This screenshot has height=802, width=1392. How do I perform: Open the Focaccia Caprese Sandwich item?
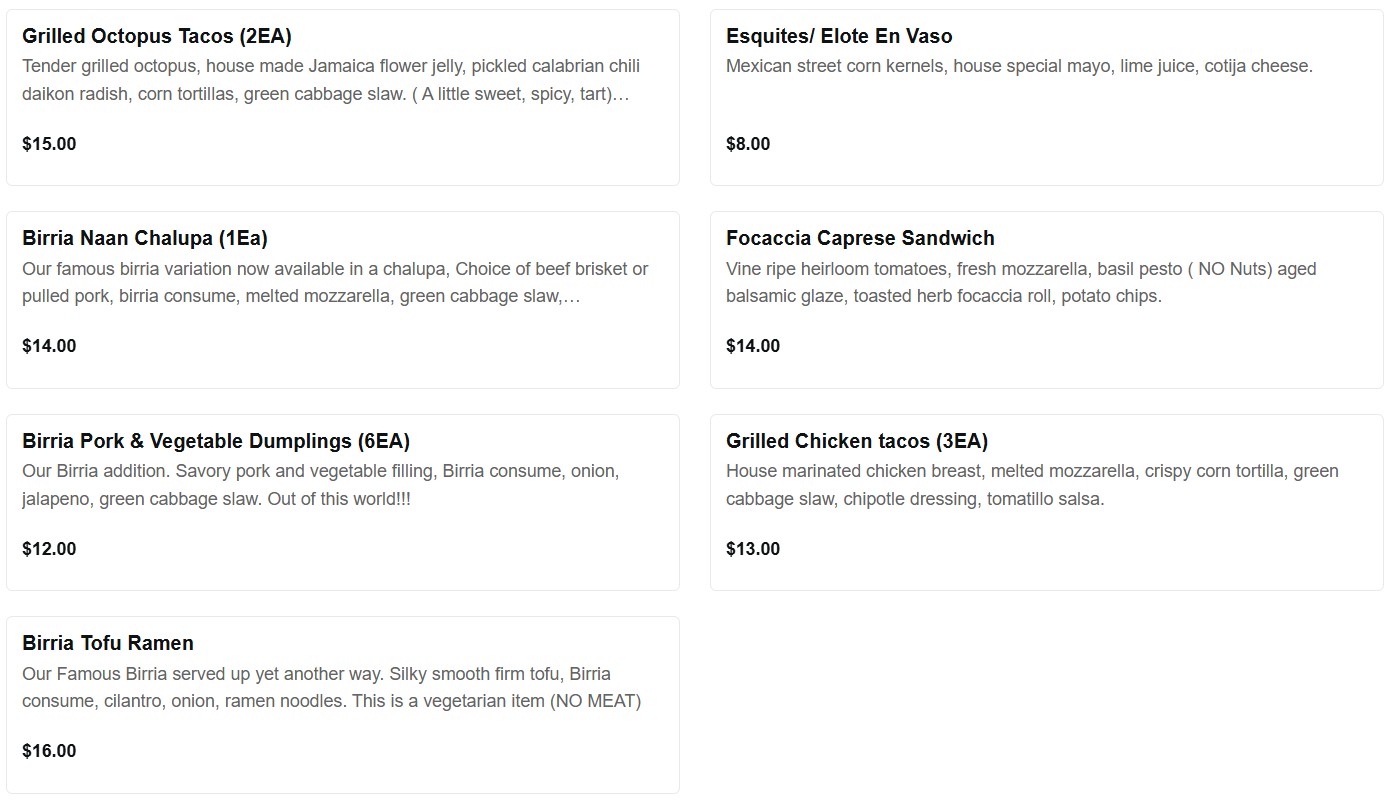[x=860, y=238]
